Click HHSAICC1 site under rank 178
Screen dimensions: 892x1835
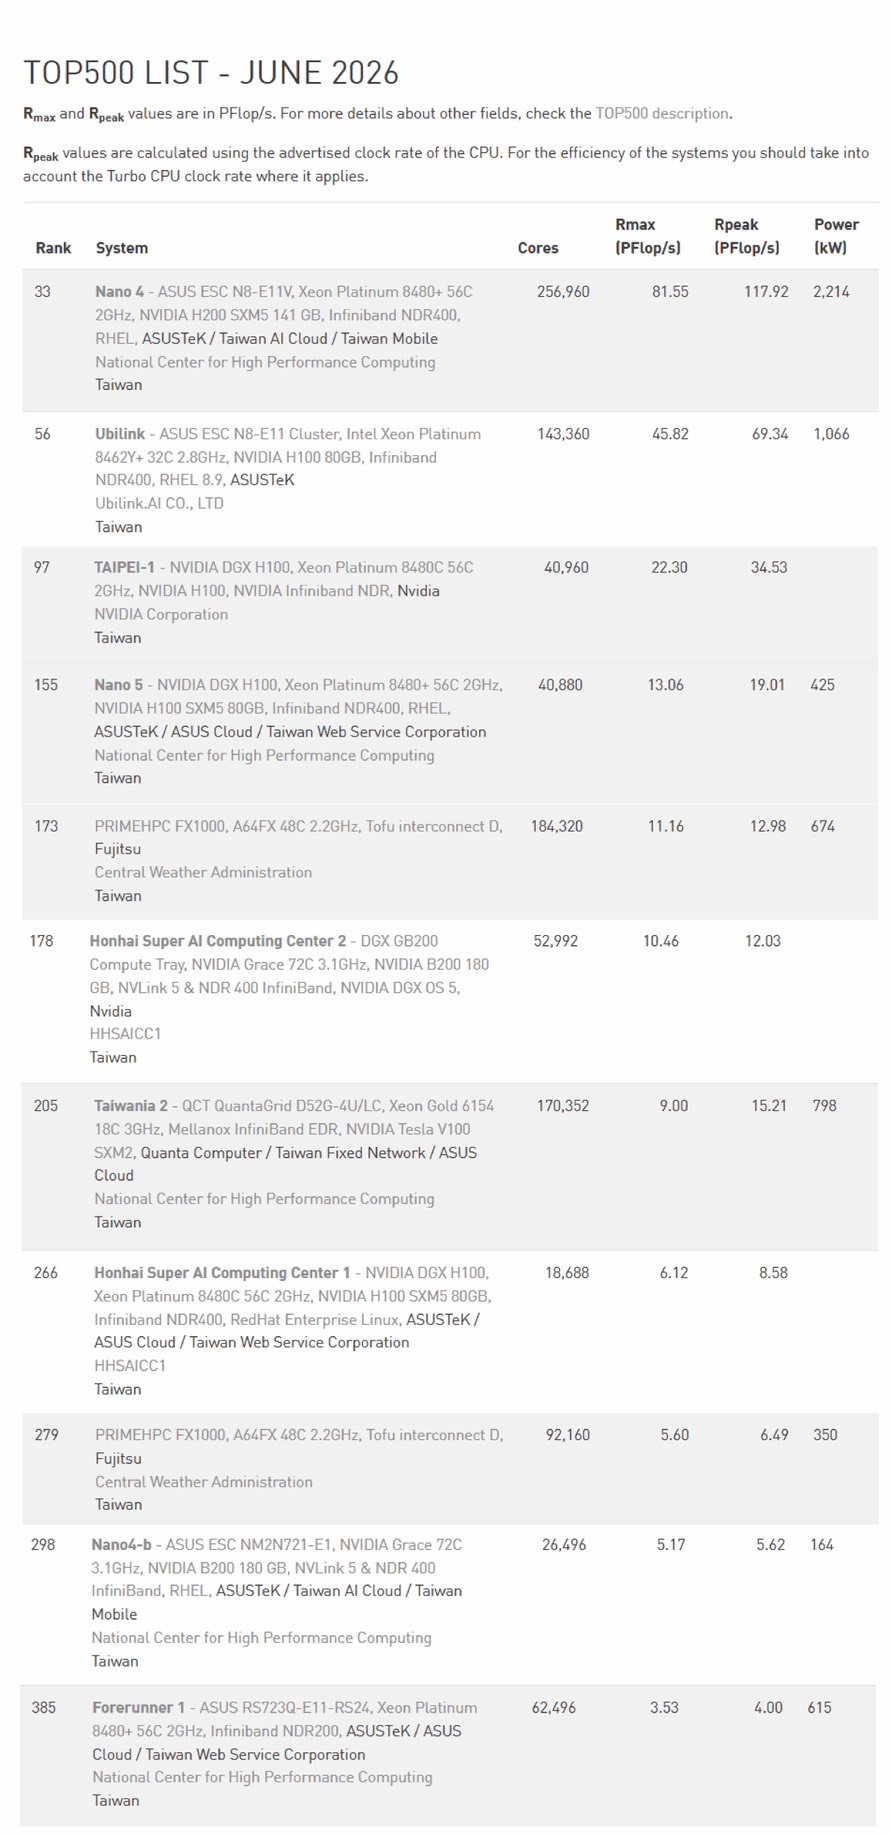(125, 1033)
